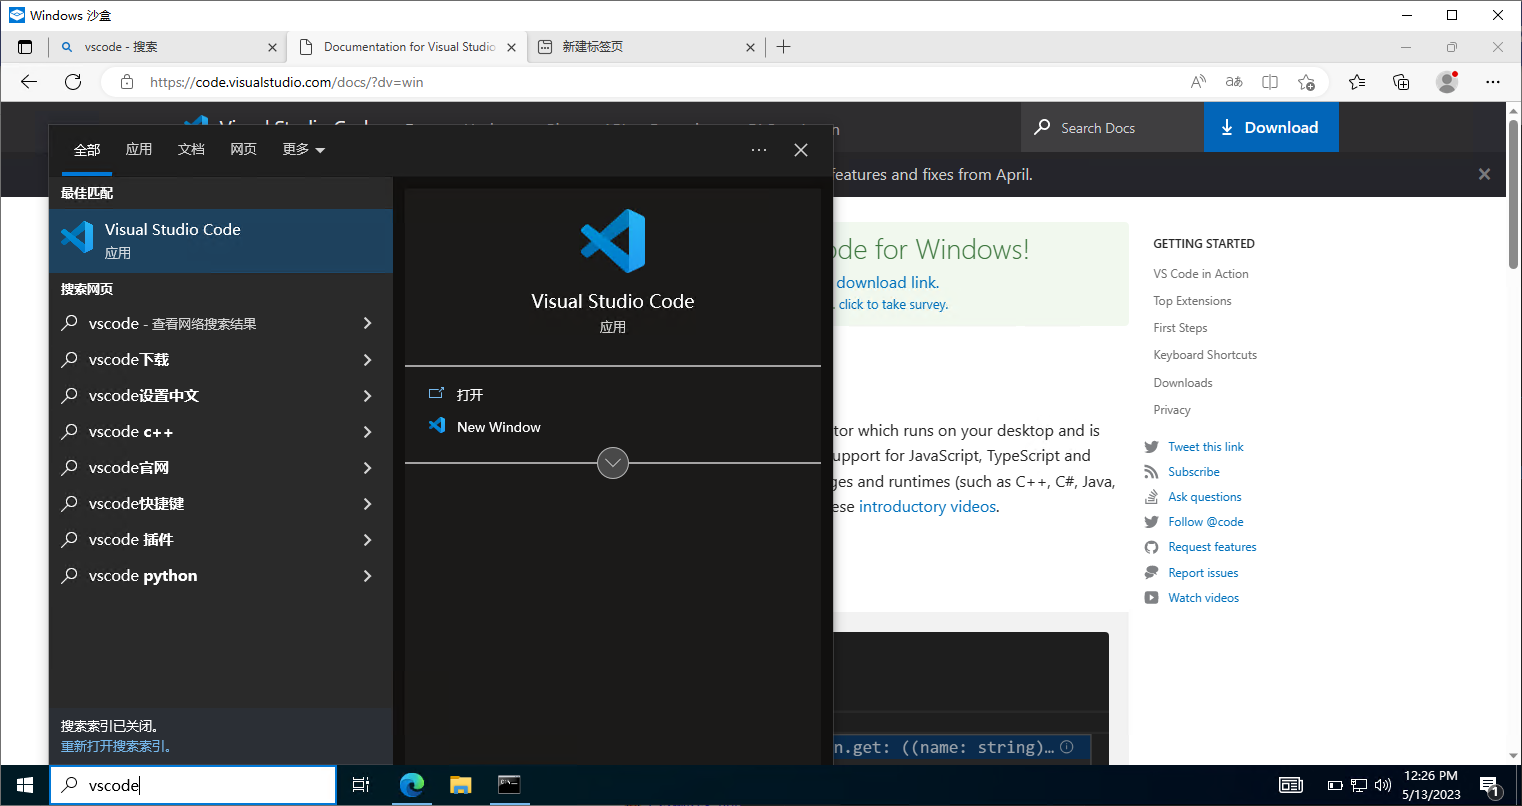Open the Windows Start button
This screenshot has height=806, width=1522.
(25, 785)
